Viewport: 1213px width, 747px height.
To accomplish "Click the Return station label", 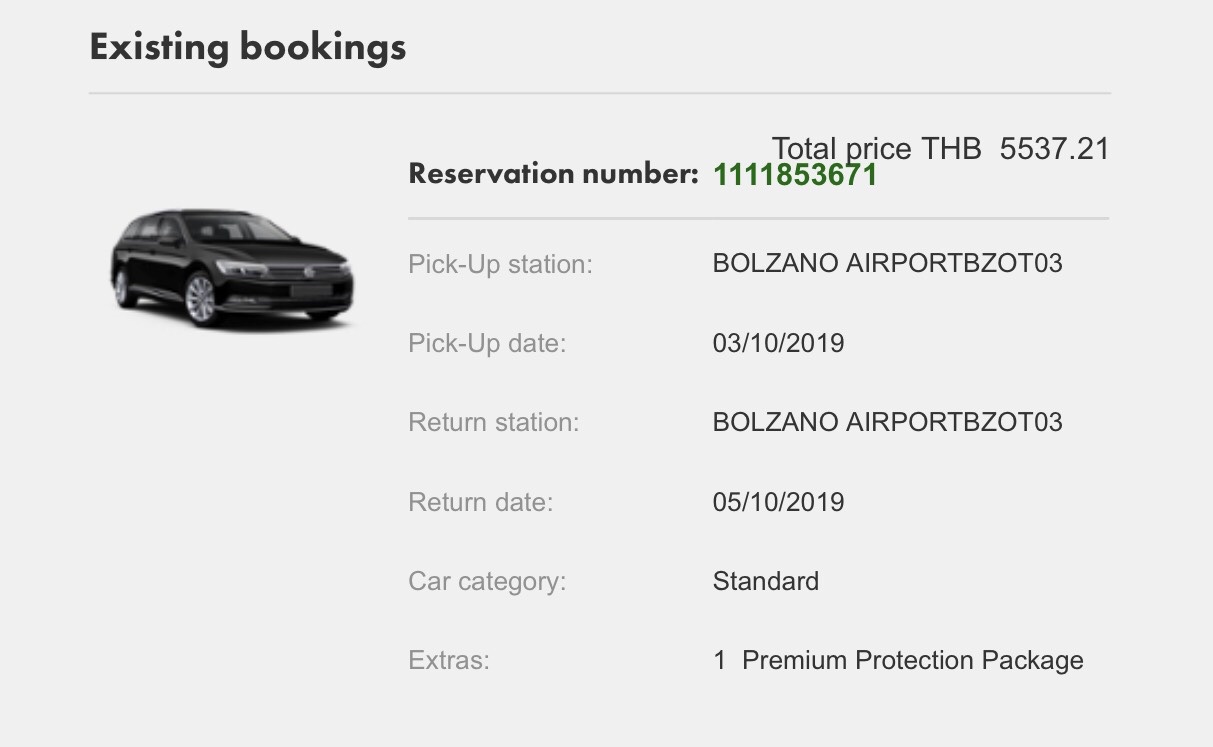I will coord(493,422).
